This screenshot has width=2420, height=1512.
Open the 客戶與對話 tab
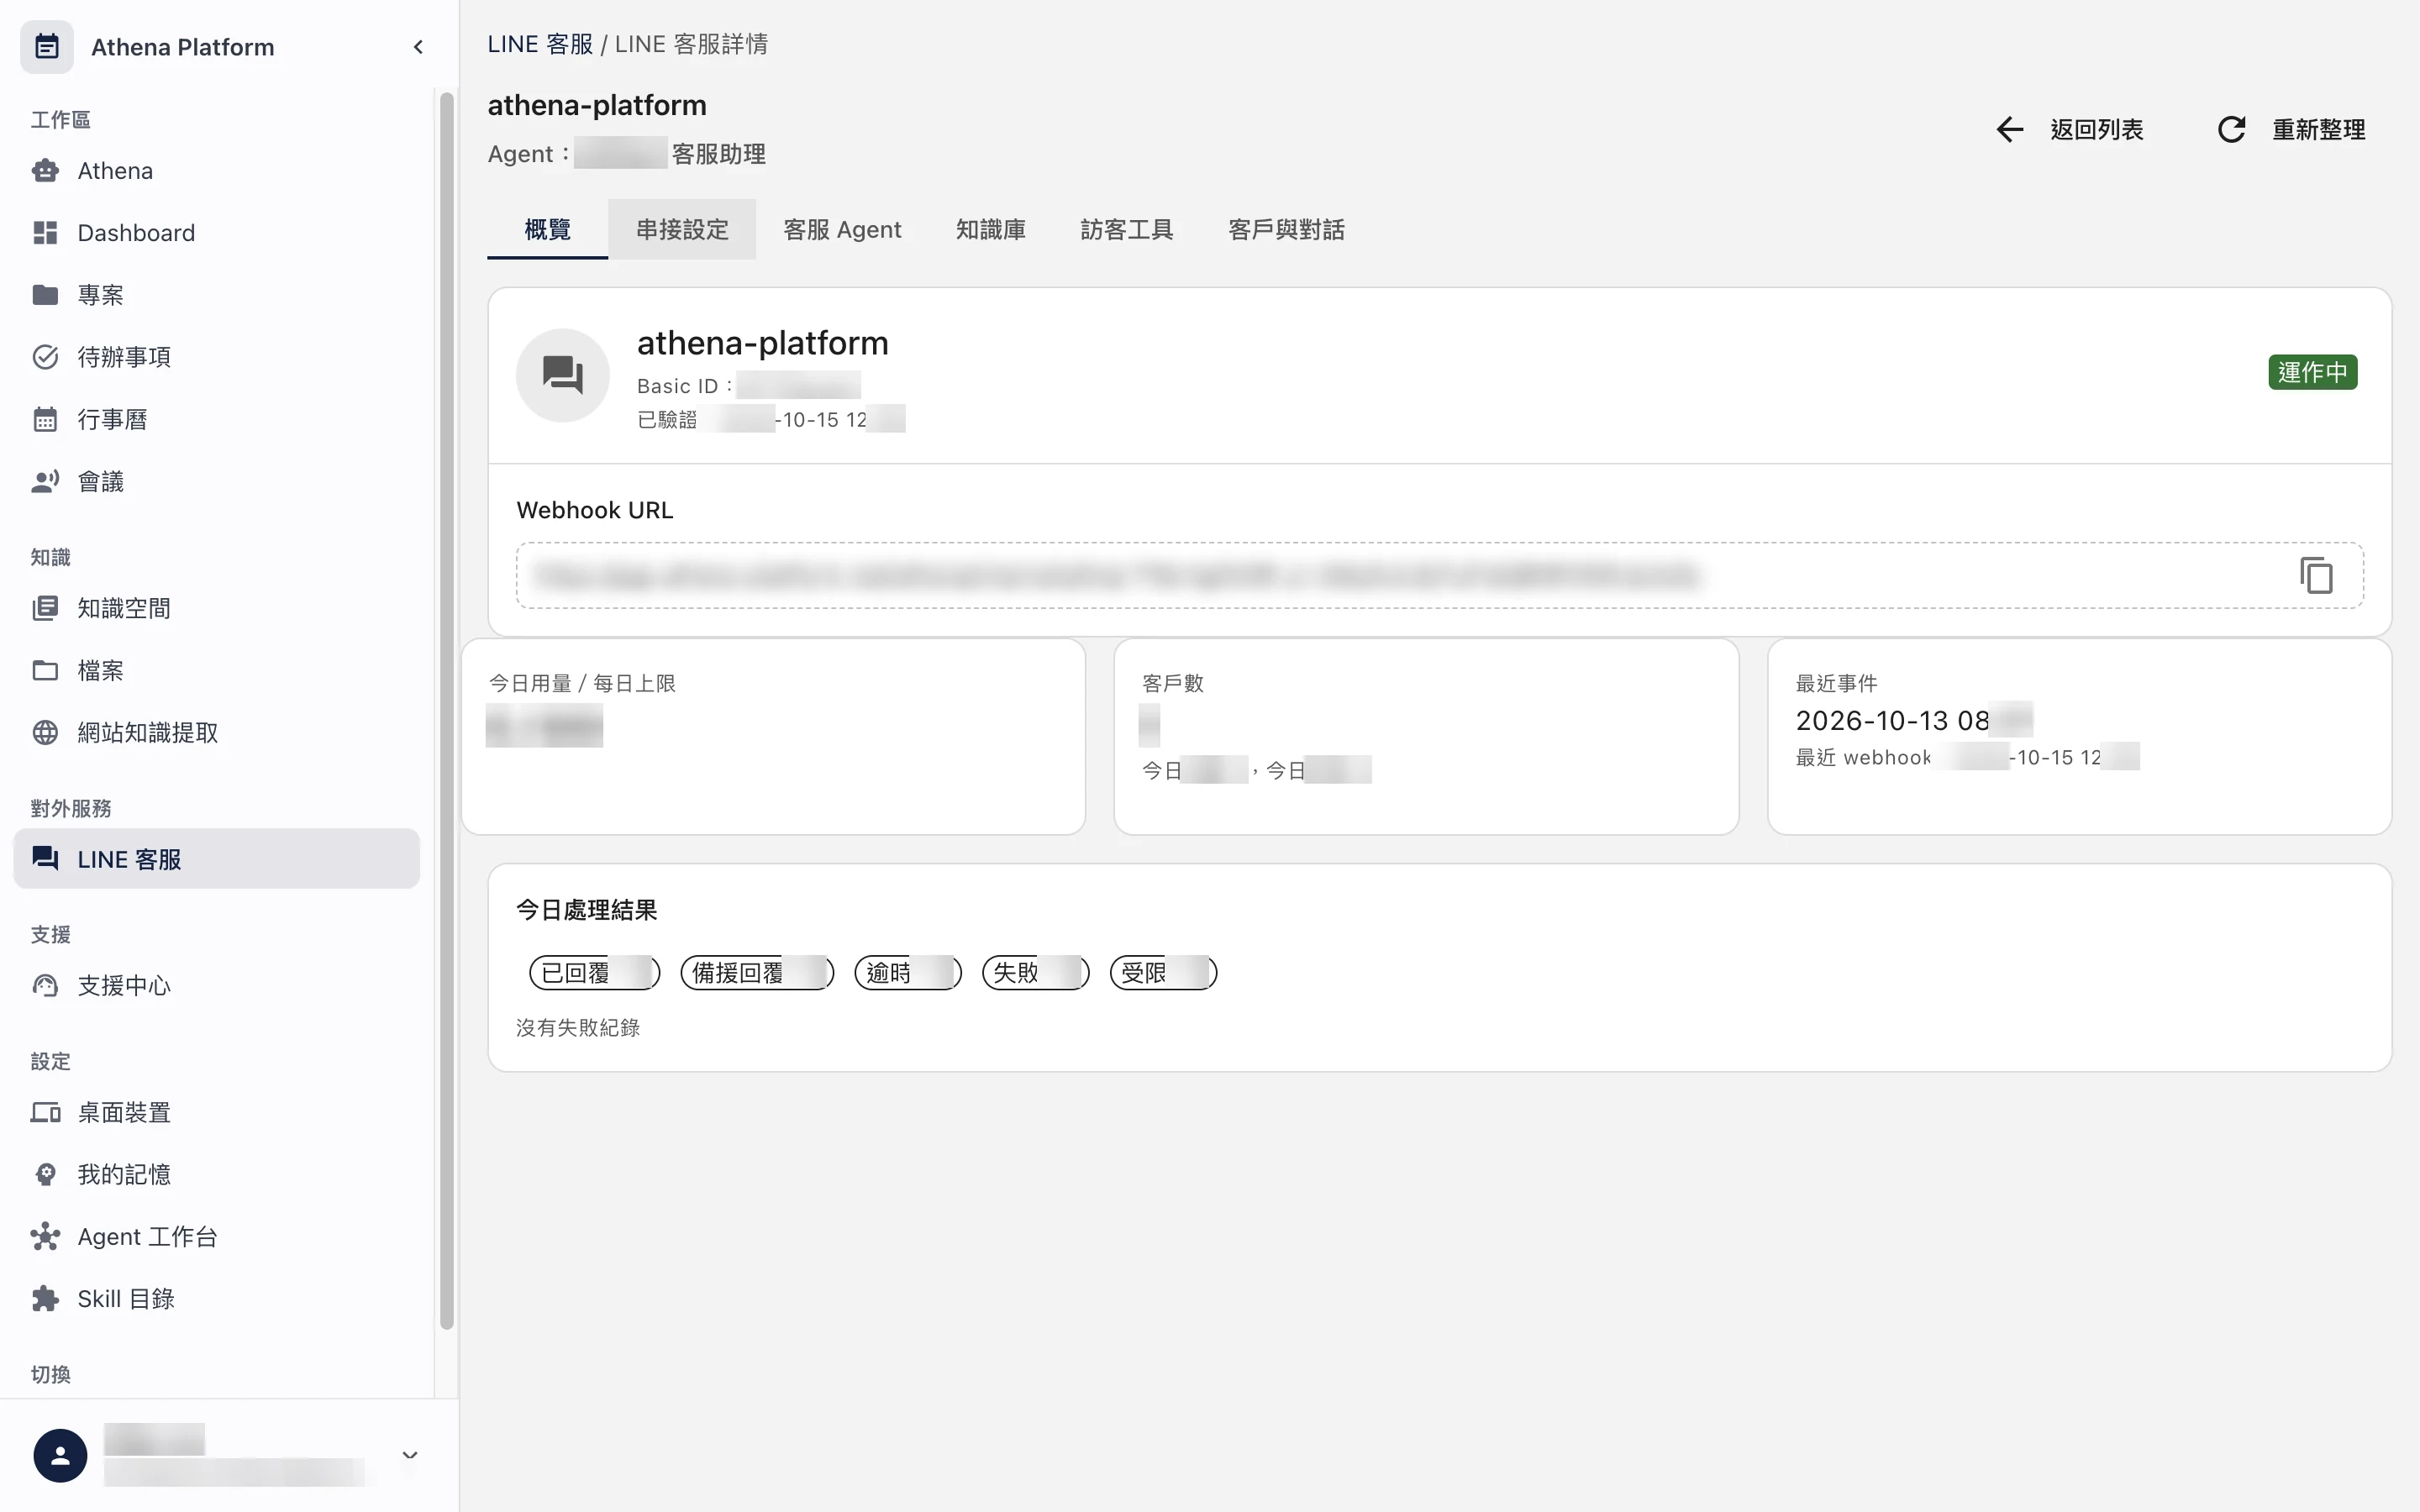click(x=1286, y=229)
